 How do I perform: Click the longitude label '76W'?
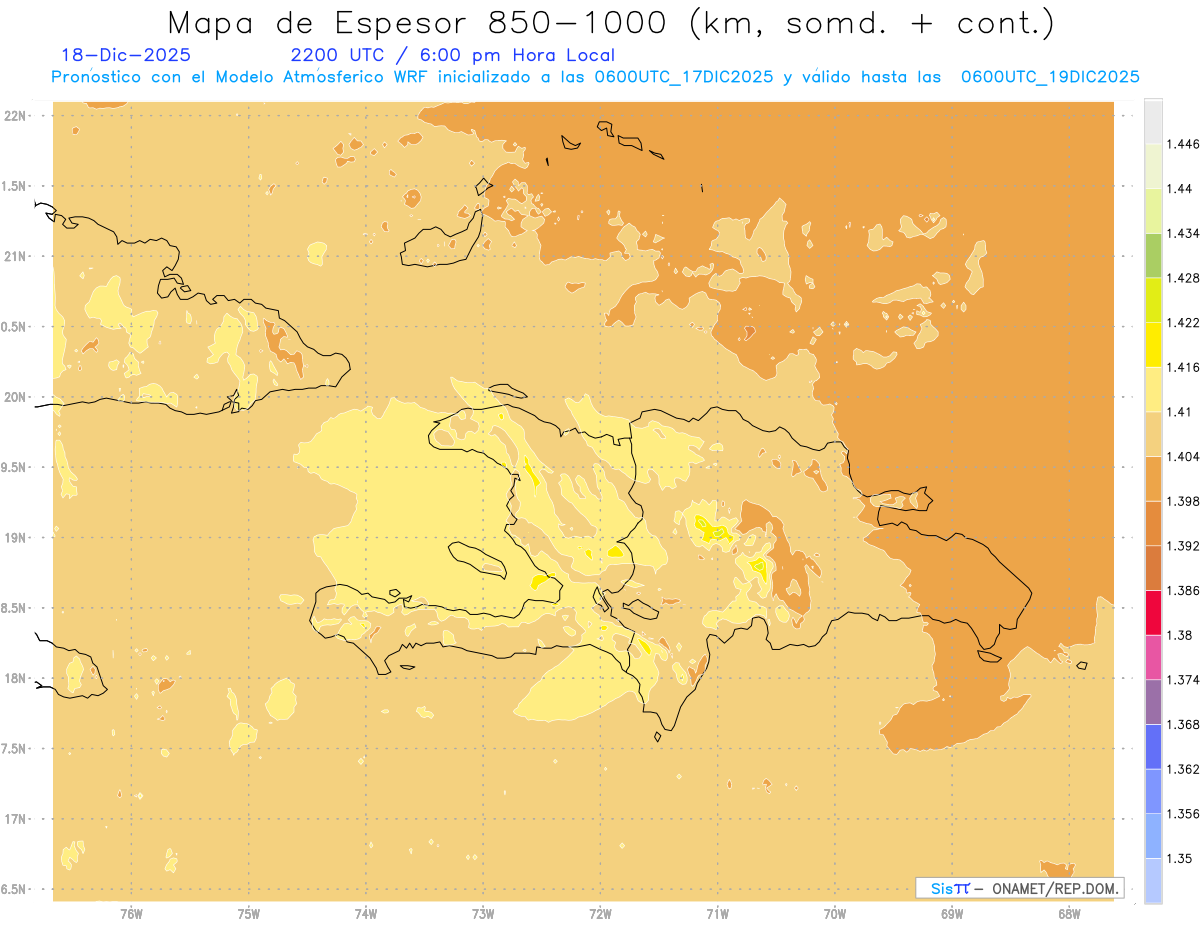(131, 914)
